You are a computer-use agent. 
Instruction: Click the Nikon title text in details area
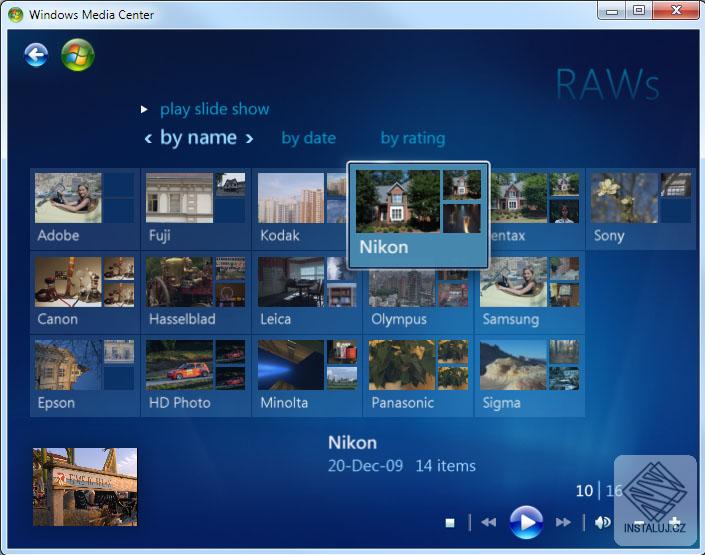pos(352,443)
